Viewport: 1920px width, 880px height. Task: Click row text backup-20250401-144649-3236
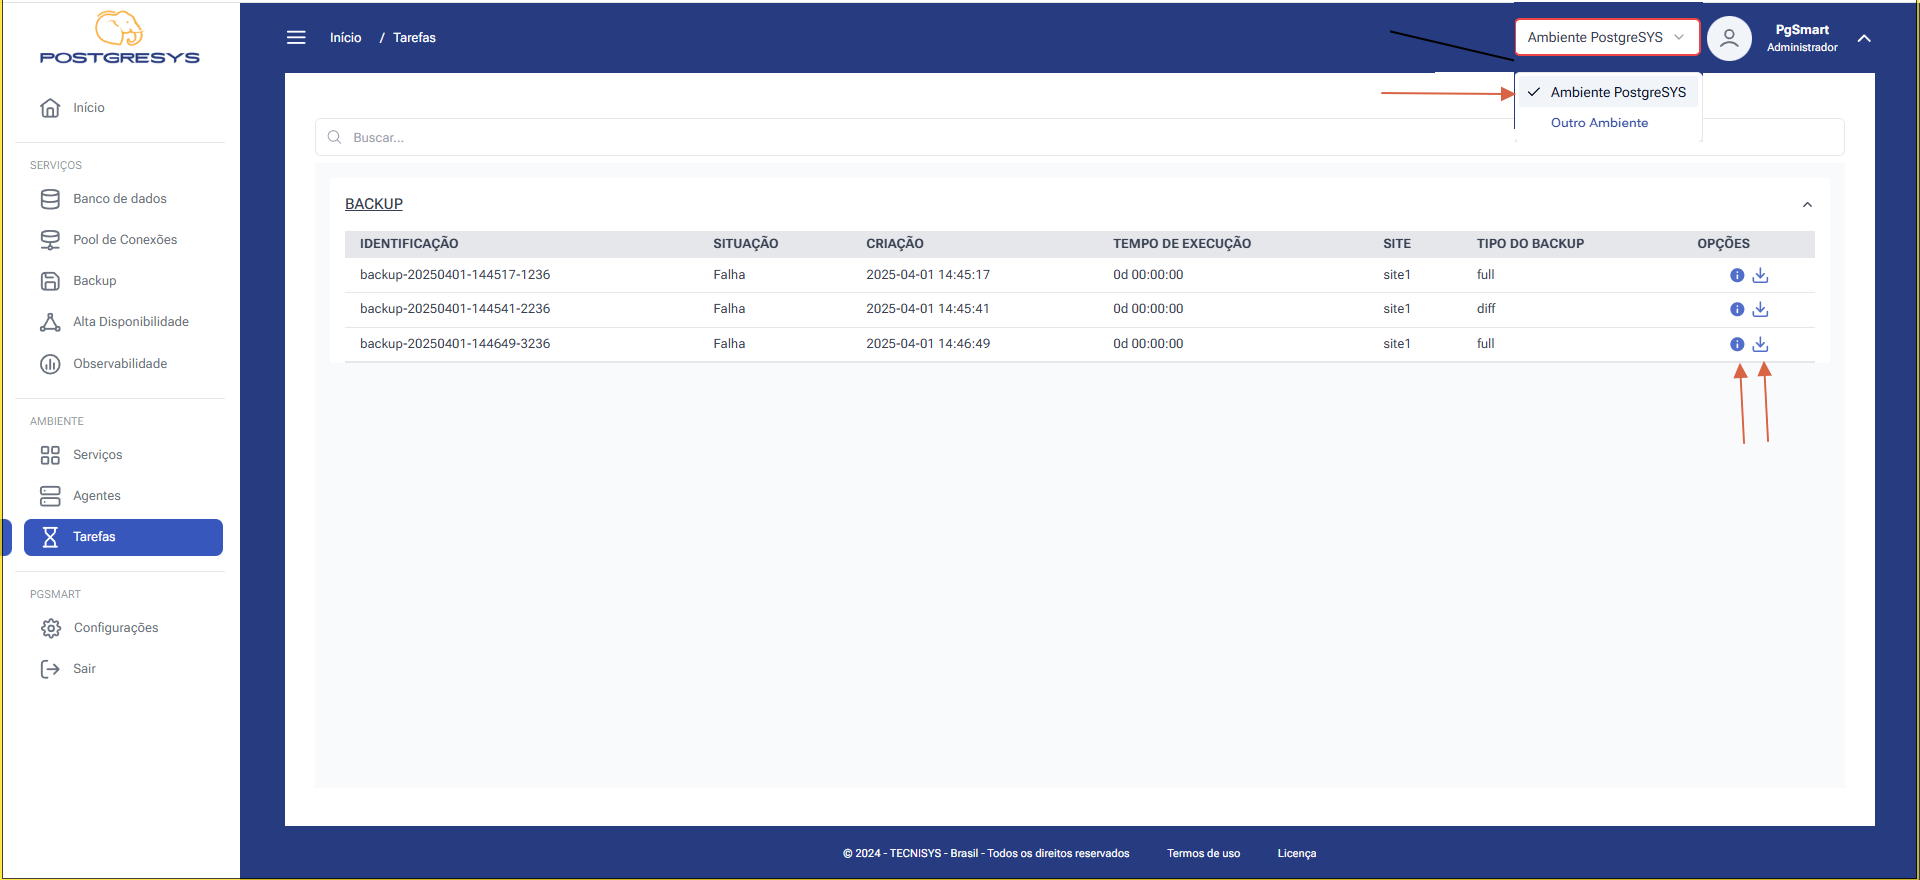(455, 344)
